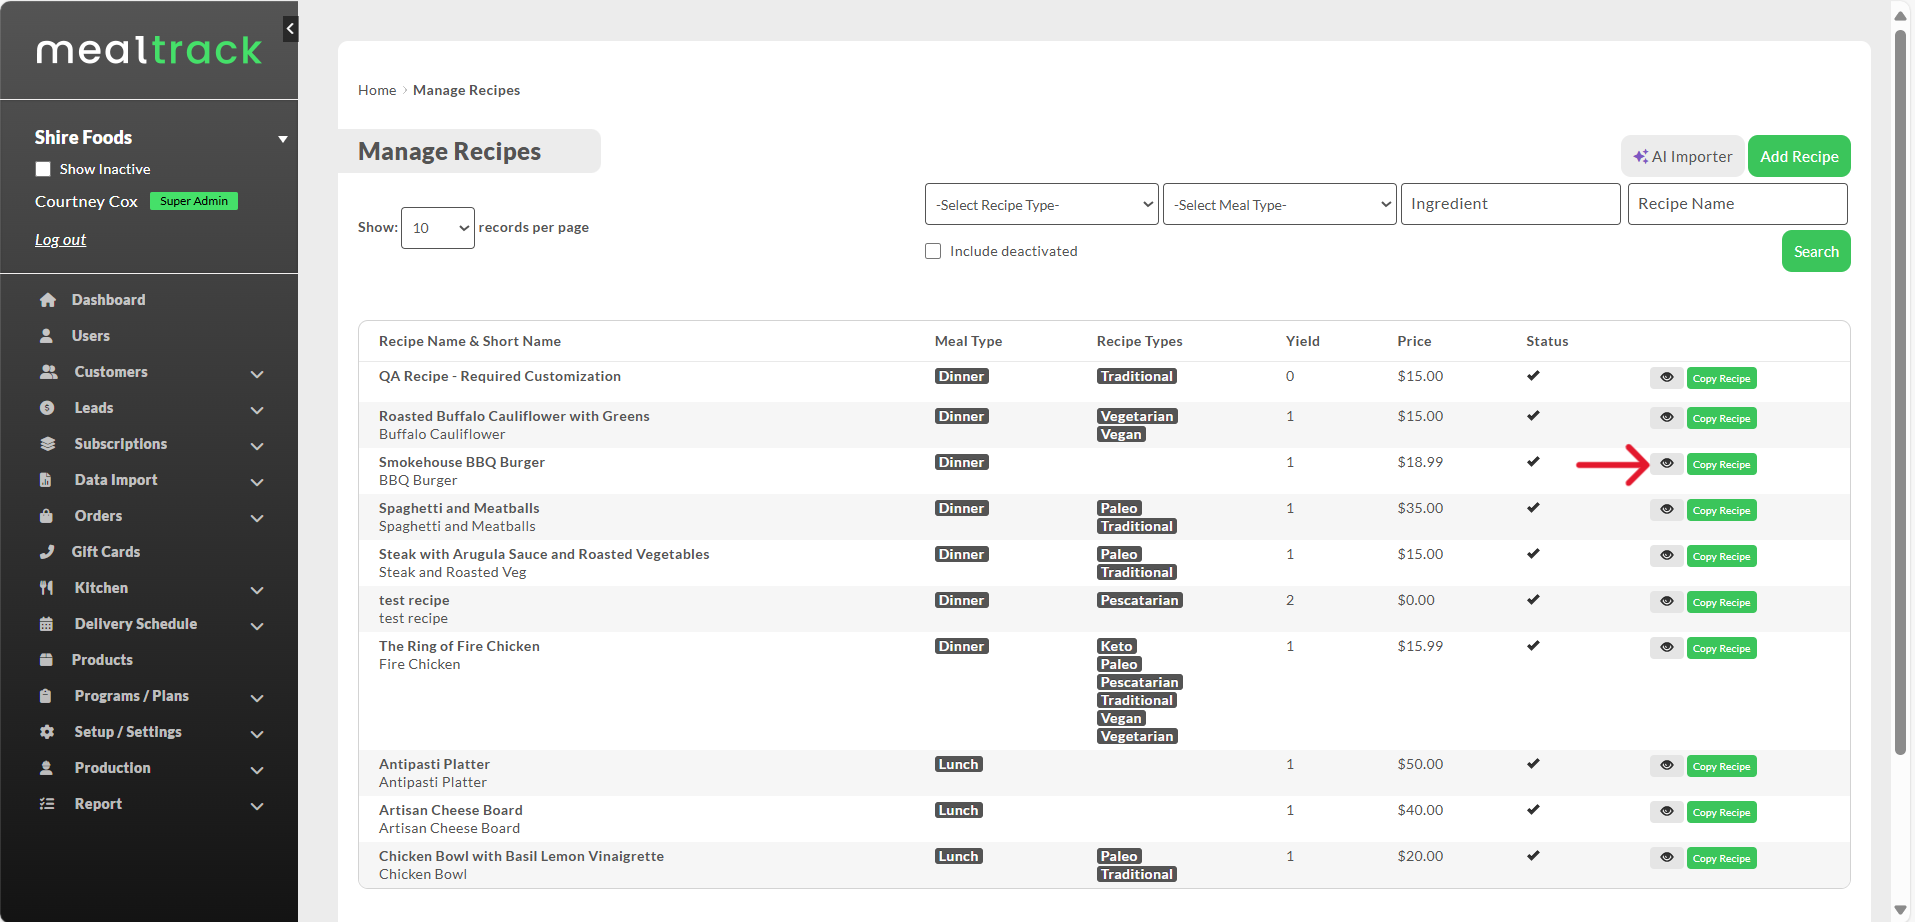The height and width of the screenshot is (922, 1915).
Task: Open Products menu item
Action: point(102,660)
